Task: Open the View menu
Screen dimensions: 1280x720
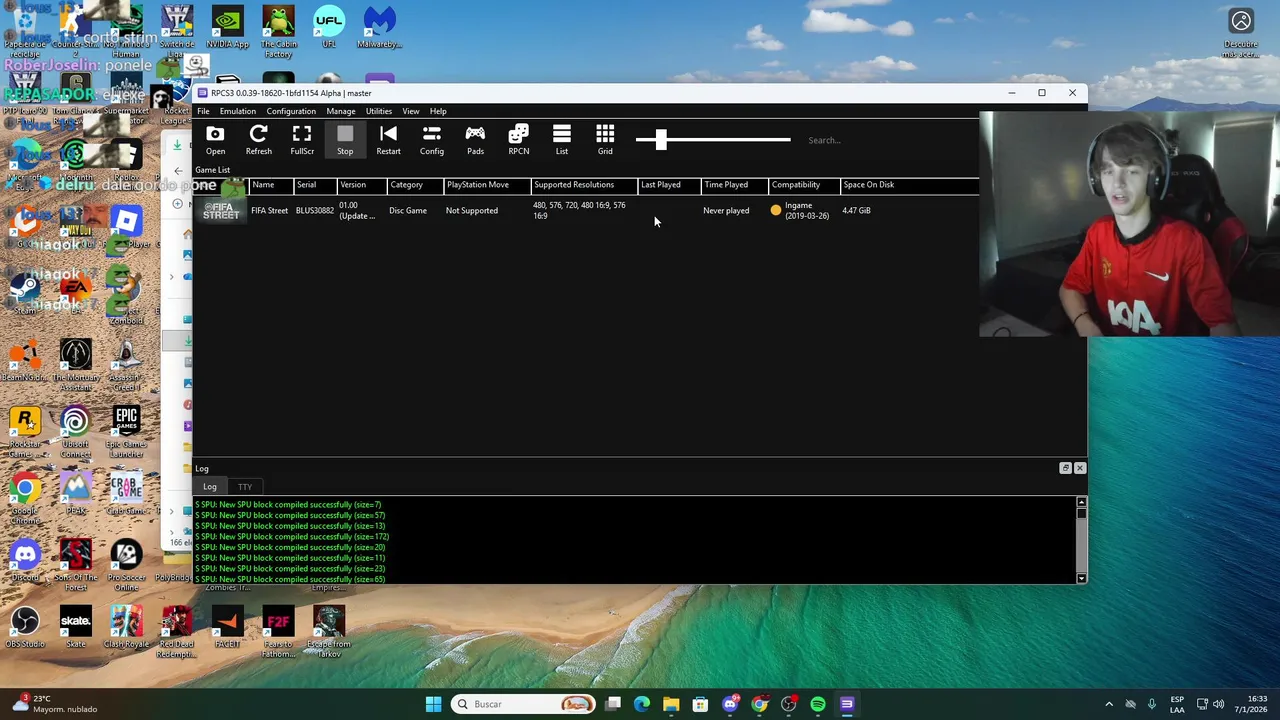Action: pyautogui.click(x=410, y=111)
